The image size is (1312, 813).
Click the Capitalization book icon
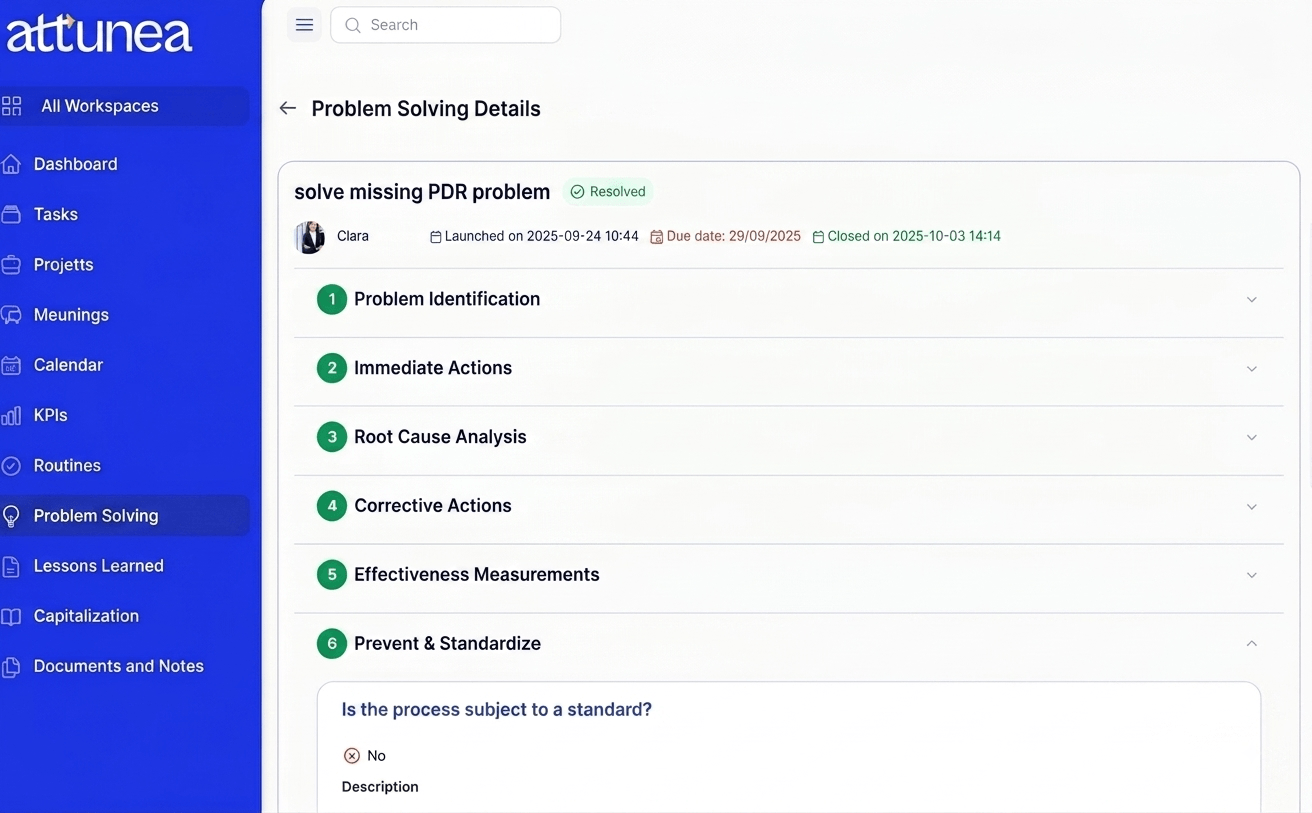point(11,616)
